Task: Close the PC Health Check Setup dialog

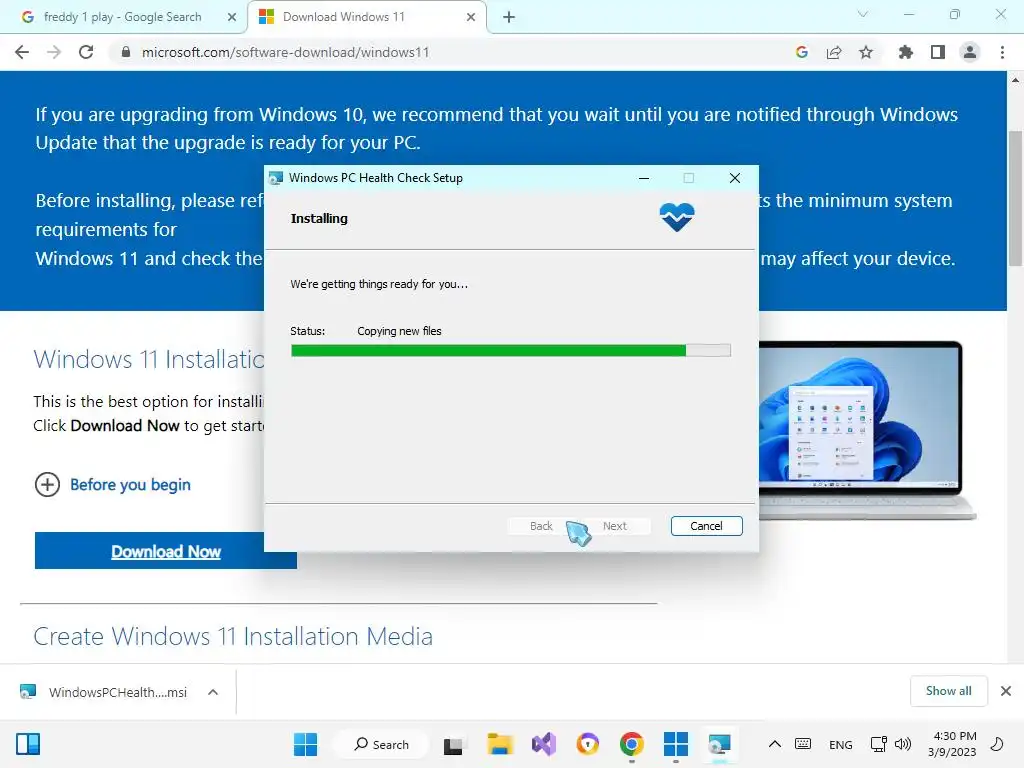Action: pyautogui.click(x=735, y=178)
